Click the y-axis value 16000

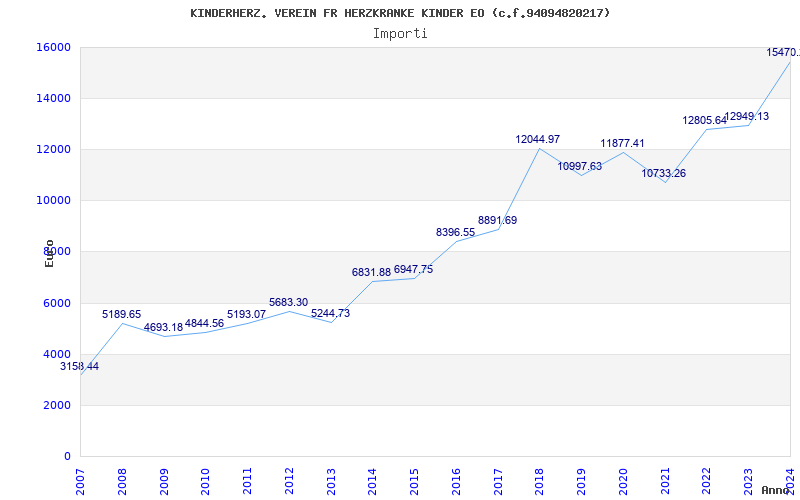point(53,47)
